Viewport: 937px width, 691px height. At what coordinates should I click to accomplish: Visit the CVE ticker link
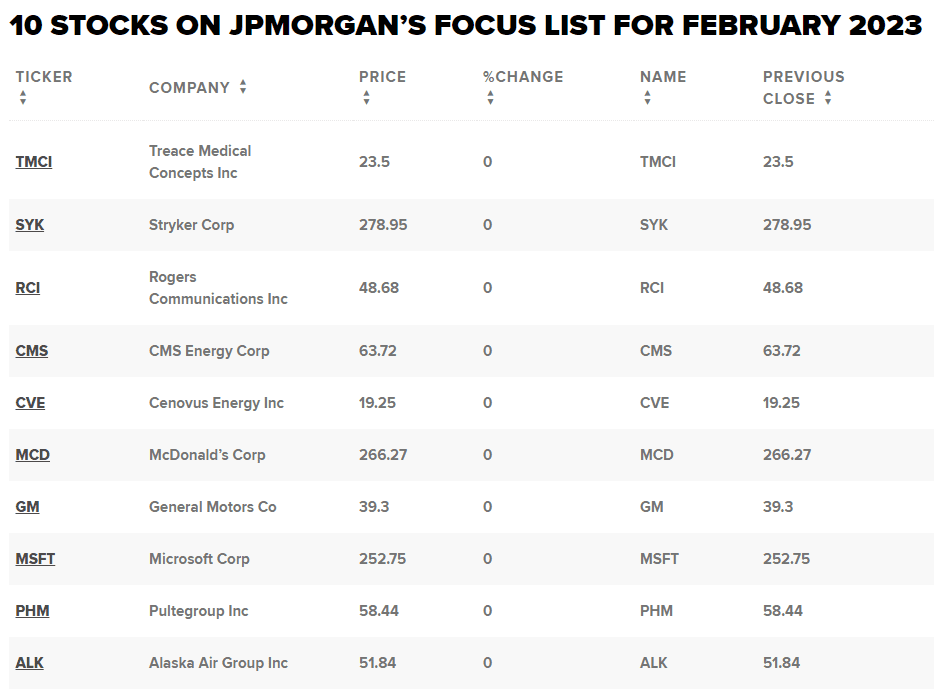(30, 402)
